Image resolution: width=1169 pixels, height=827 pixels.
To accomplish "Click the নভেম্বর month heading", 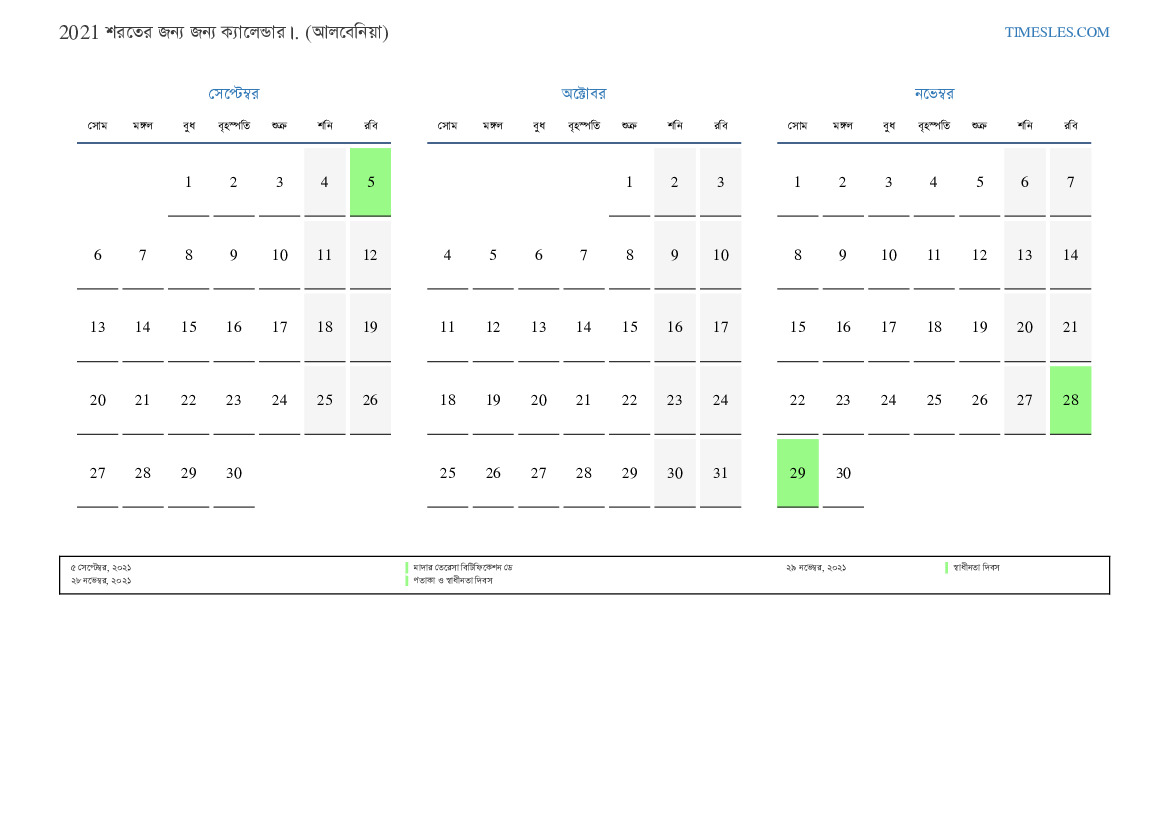I will click(x=933, y=94).
